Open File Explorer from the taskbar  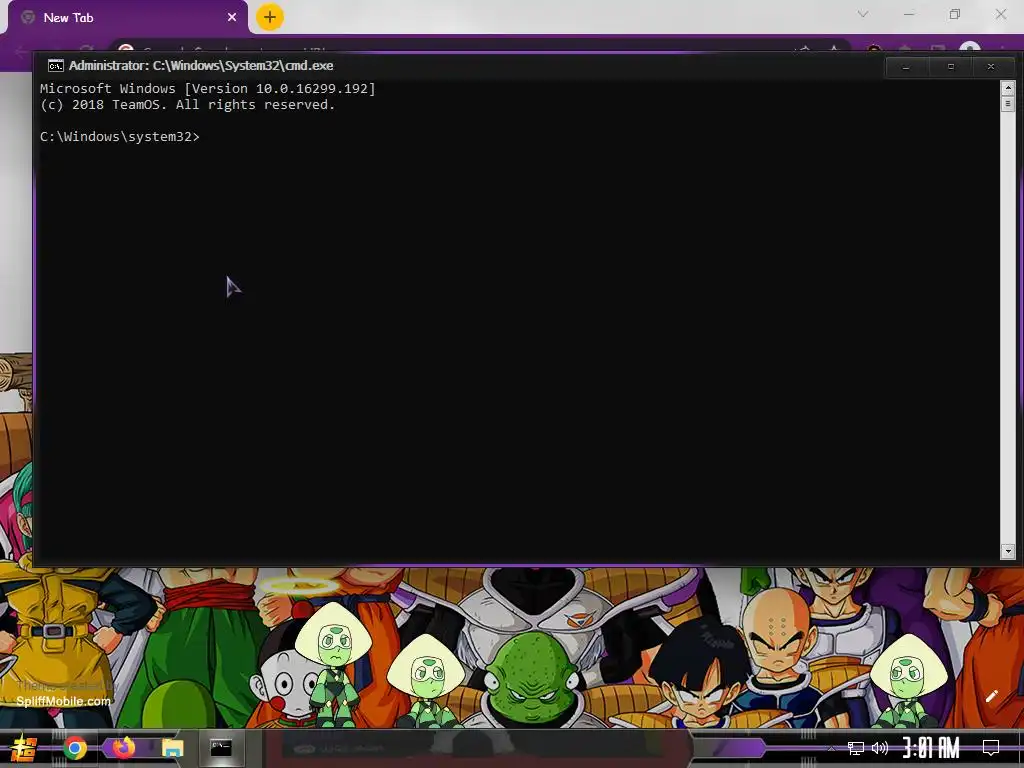(x=172, y=748)
